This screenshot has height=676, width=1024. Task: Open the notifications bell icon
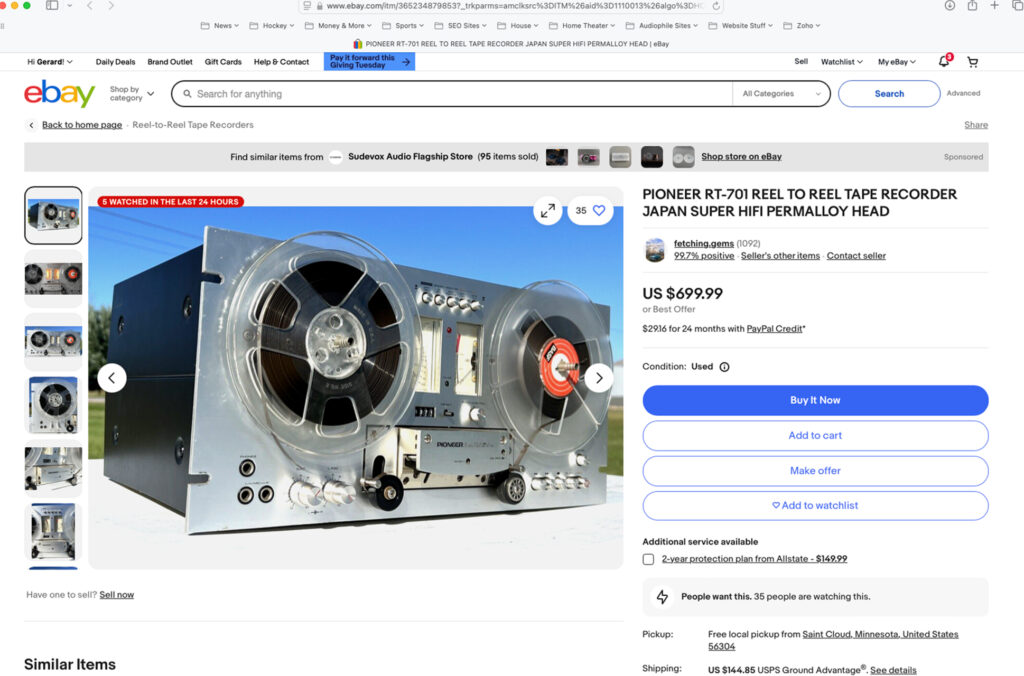coord(944,61)
